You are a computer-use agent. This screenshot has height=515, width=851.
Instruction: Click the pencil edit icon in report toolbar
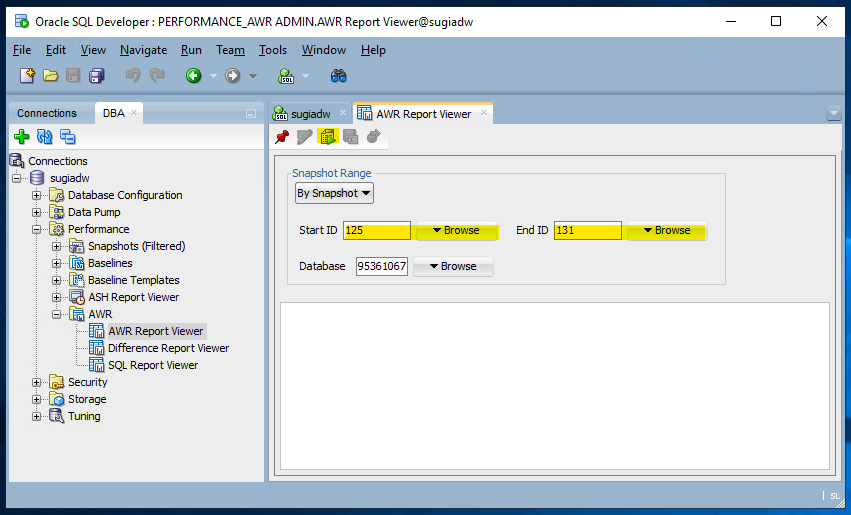[x=304, y=137]
